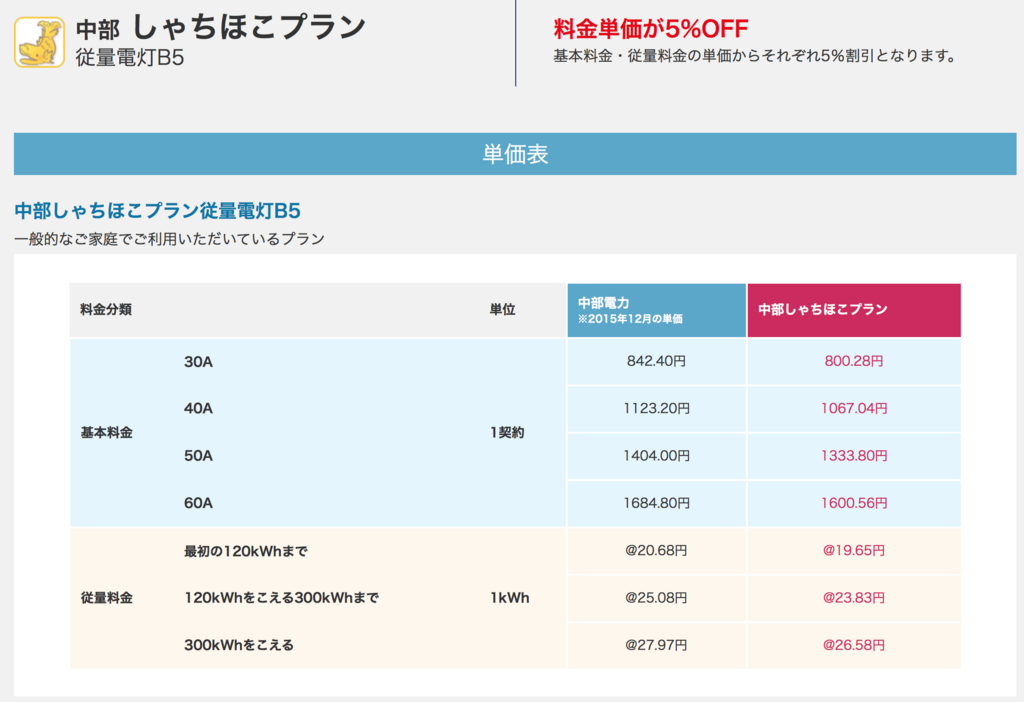Click the 単位 column header

pos(502,310)
